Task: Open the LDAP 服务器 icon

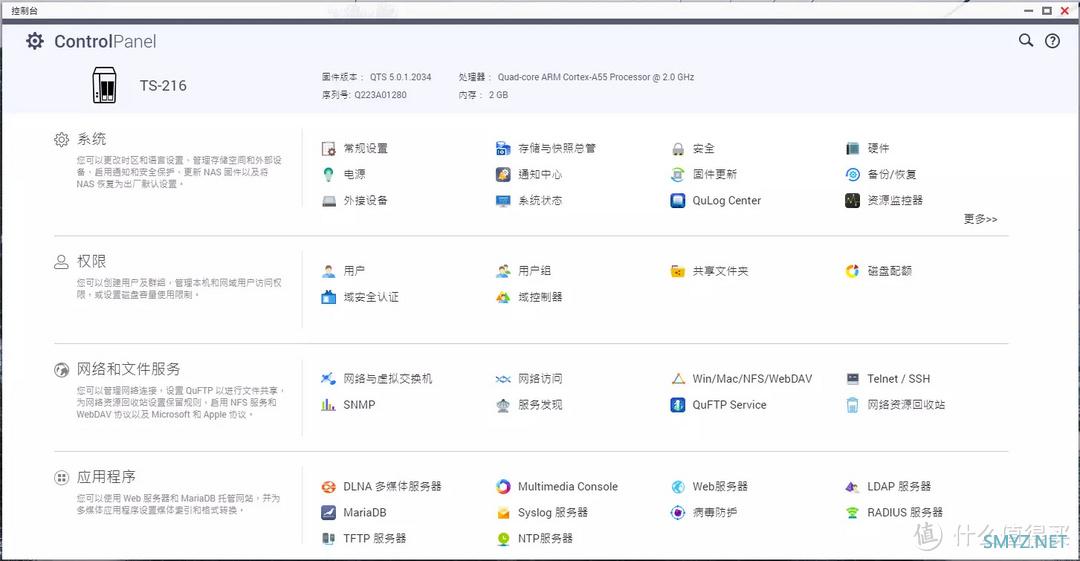Action: pyautogui.click(x=852, y=487)
